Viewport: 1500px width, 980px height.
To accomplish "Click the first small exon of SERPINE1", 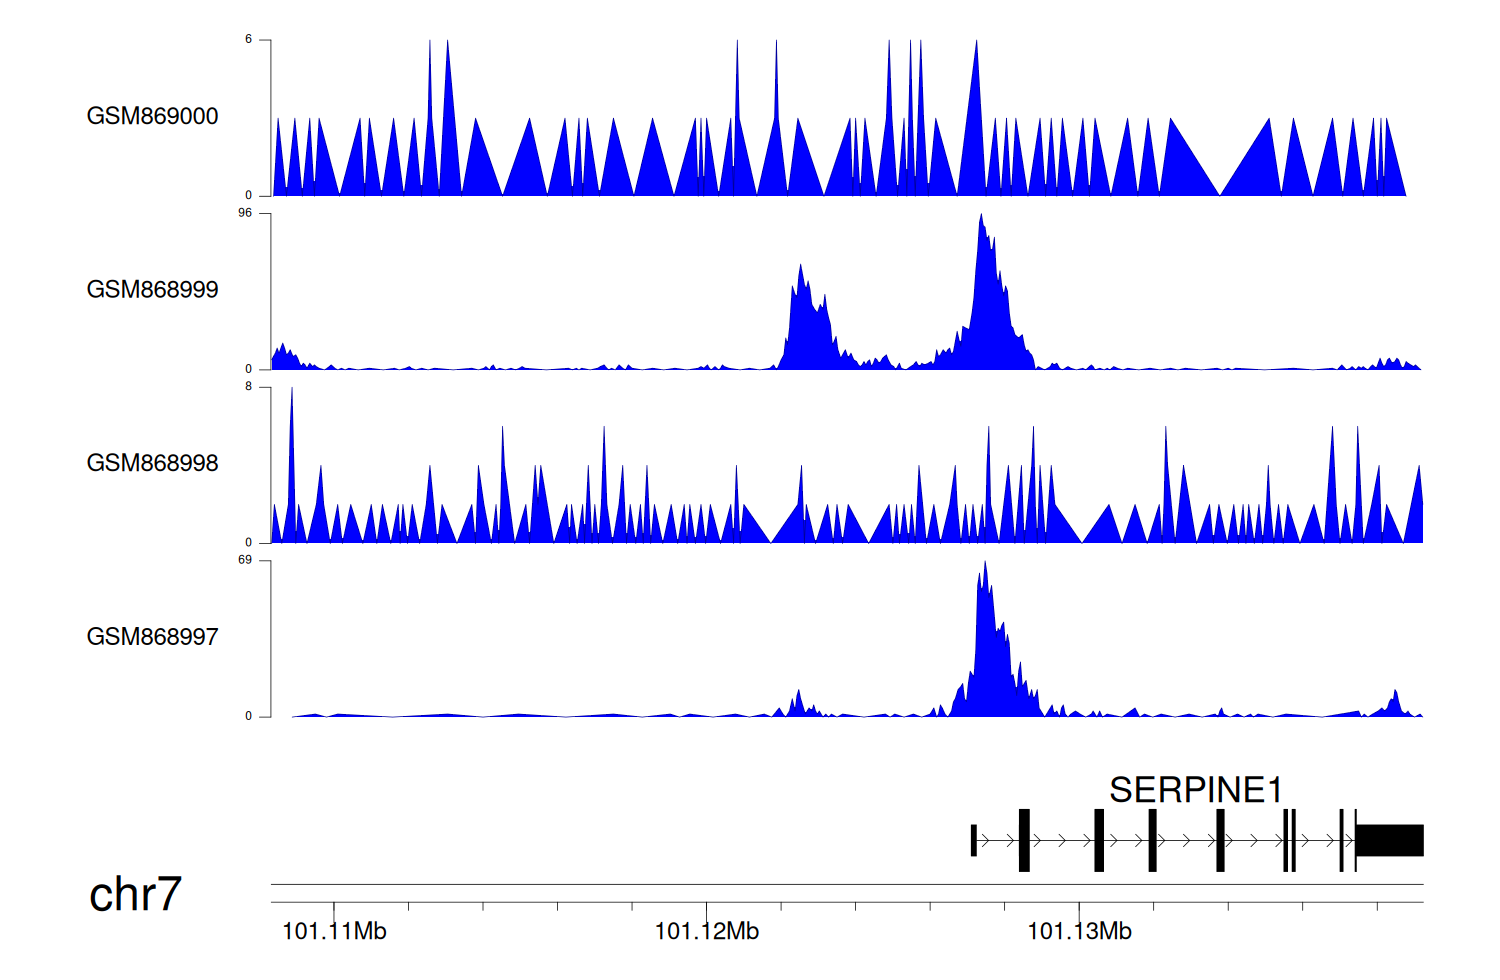I will click(x=974, y=841).
